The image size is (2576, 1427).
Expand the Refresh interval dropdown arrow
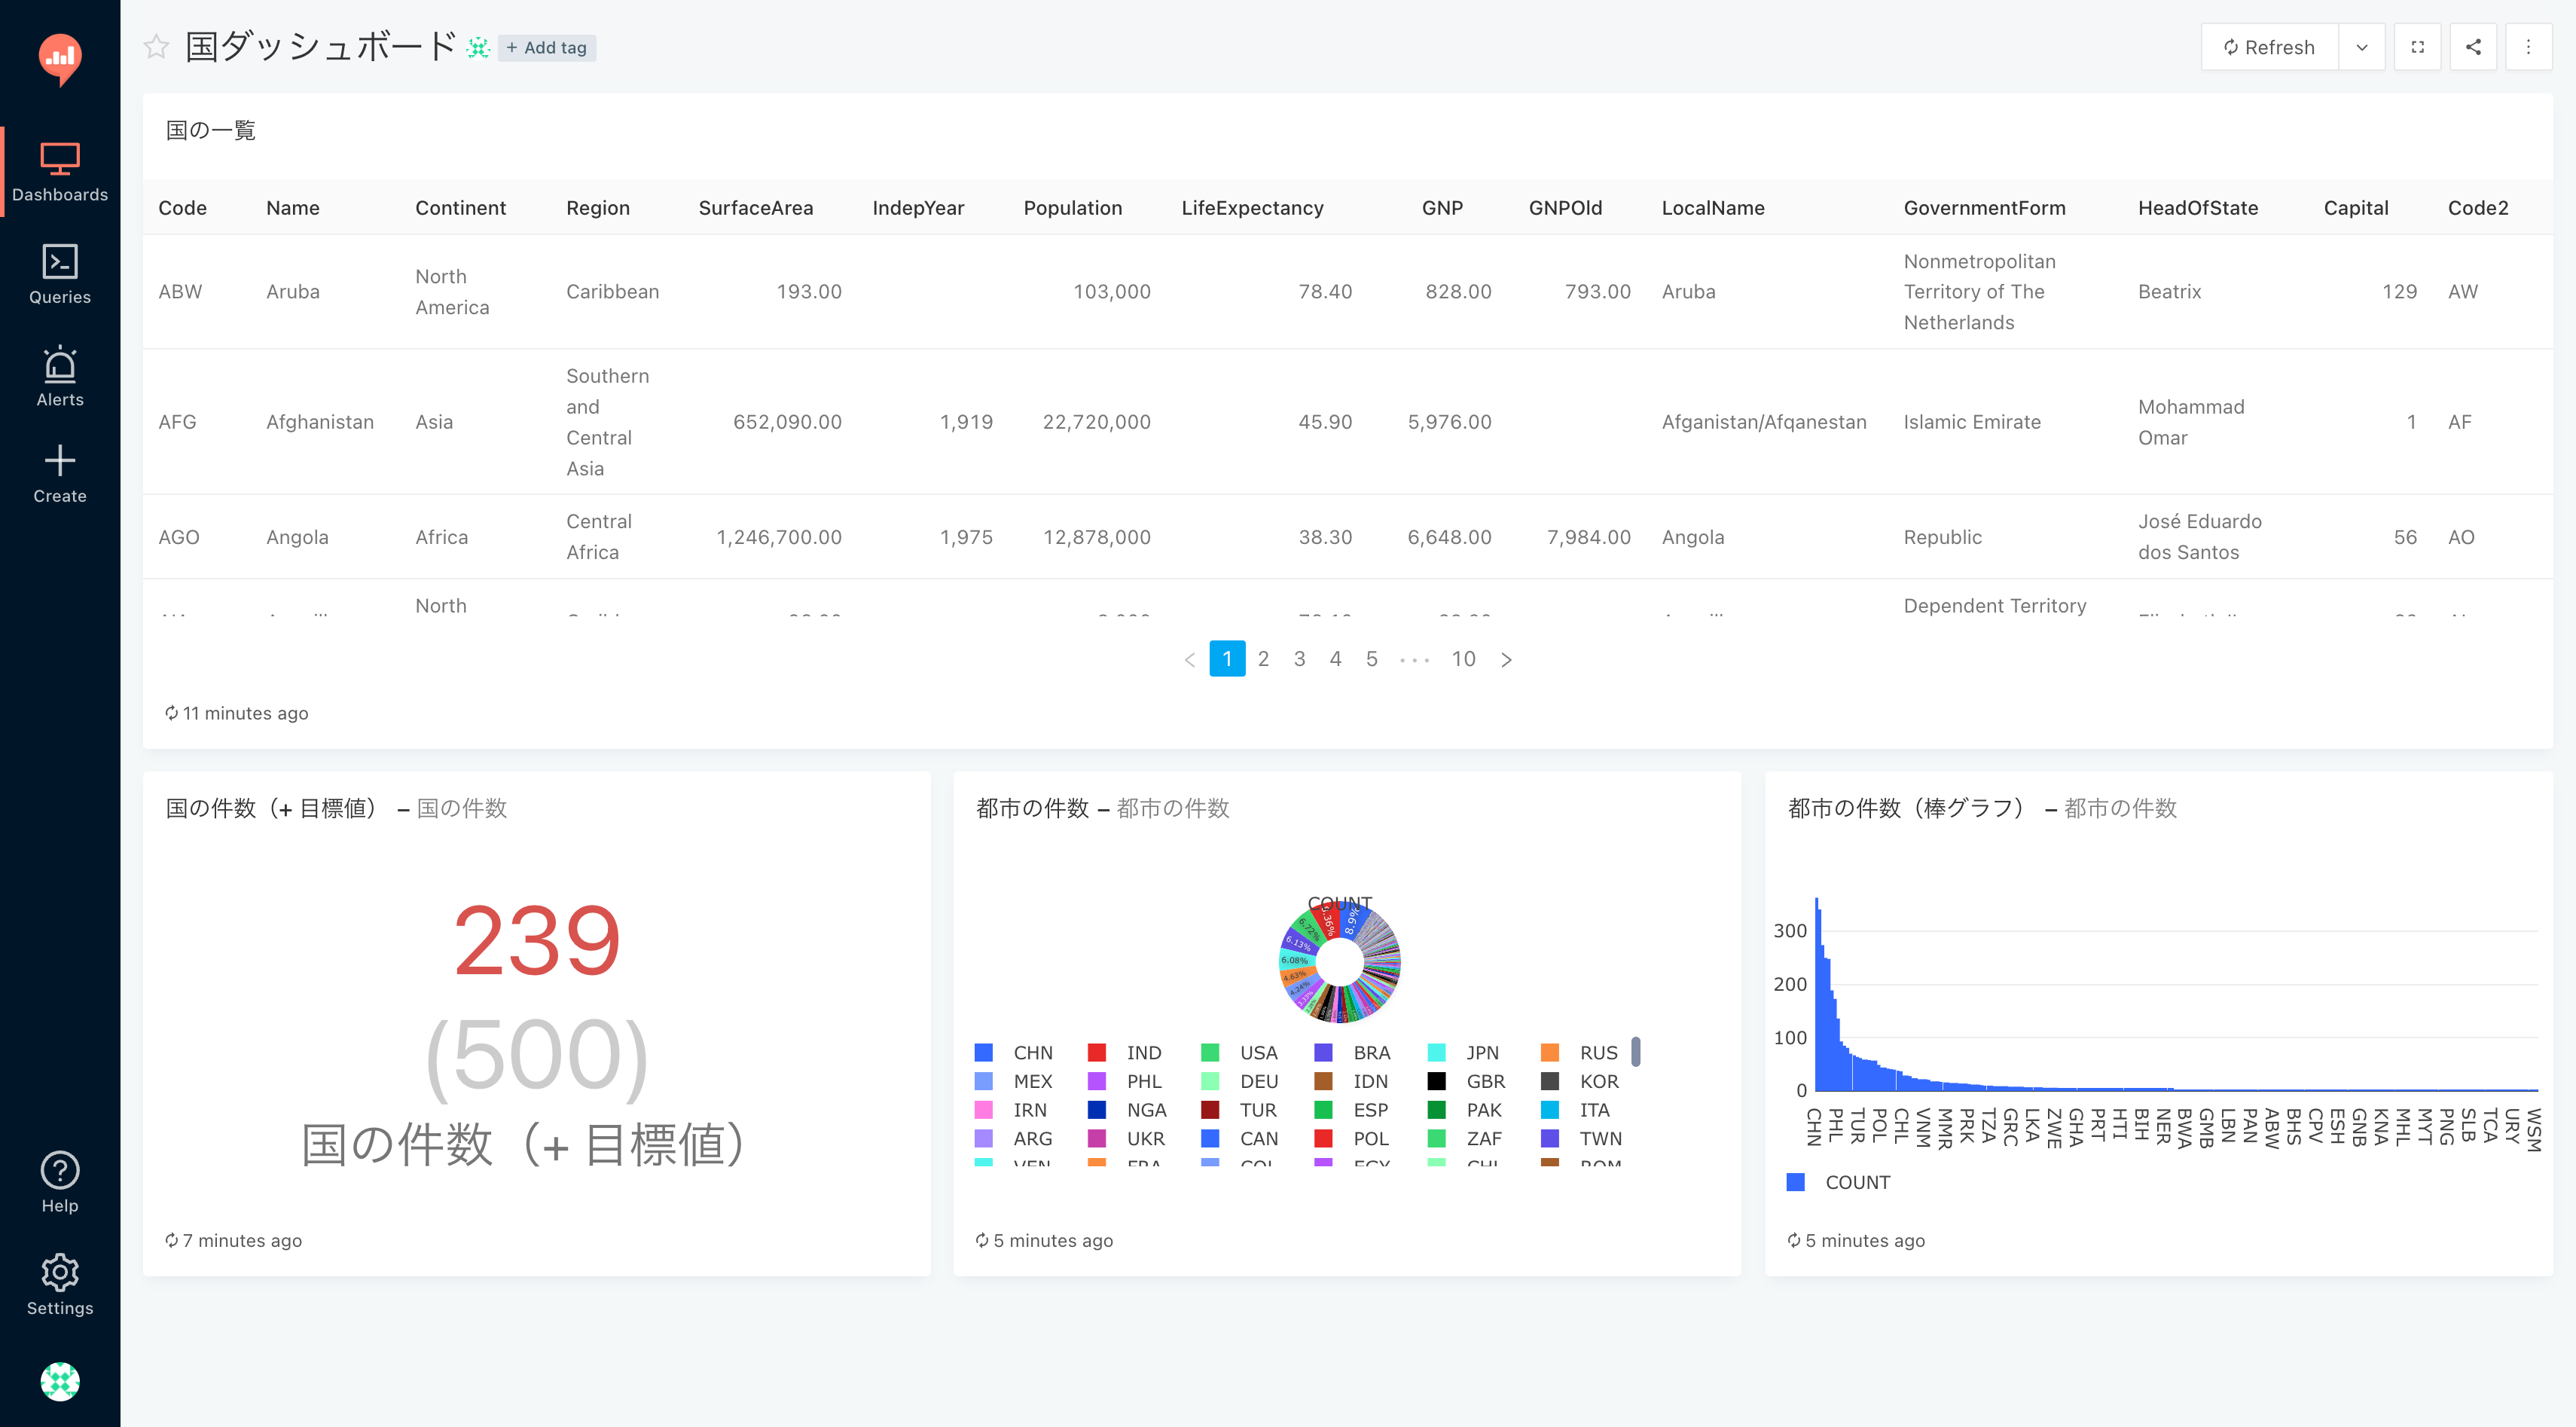click(x=2361, y=47)
